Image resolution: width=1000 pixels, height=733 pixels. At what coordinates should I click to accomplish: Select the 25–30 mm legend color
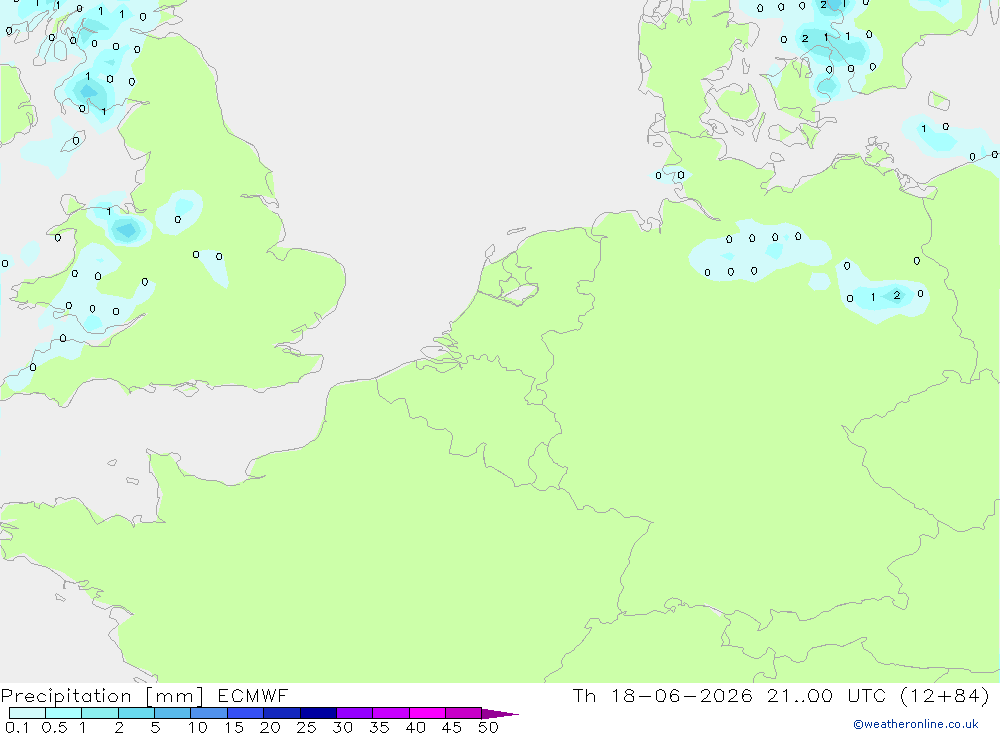318,713
